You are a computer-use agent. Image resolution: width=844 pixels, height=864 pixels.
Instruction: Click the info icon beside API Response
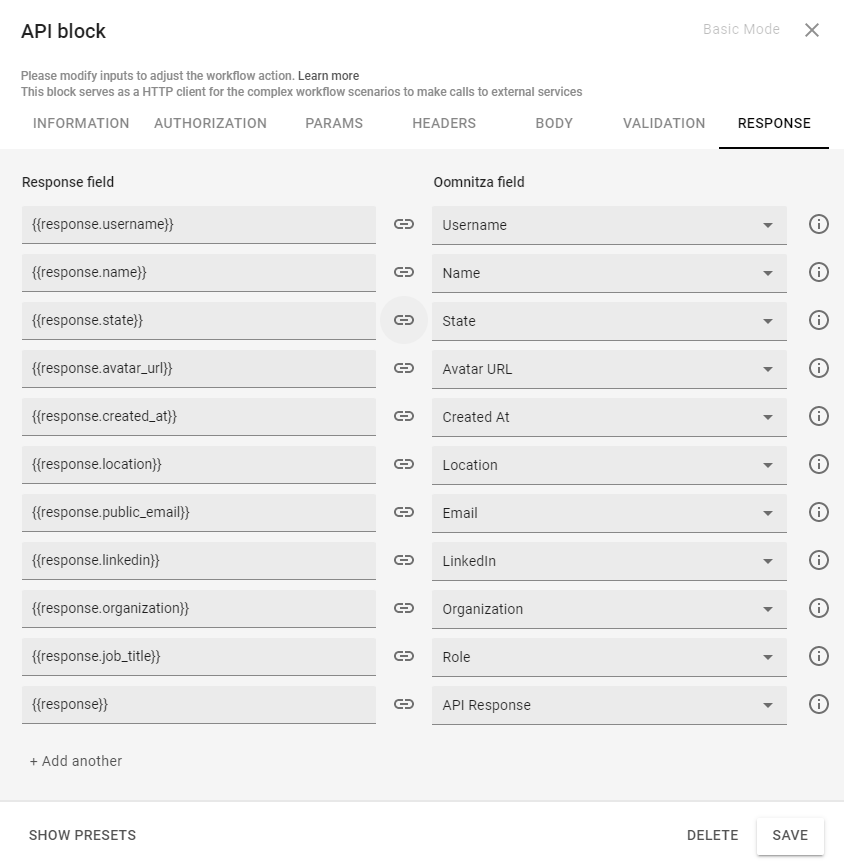818,704
